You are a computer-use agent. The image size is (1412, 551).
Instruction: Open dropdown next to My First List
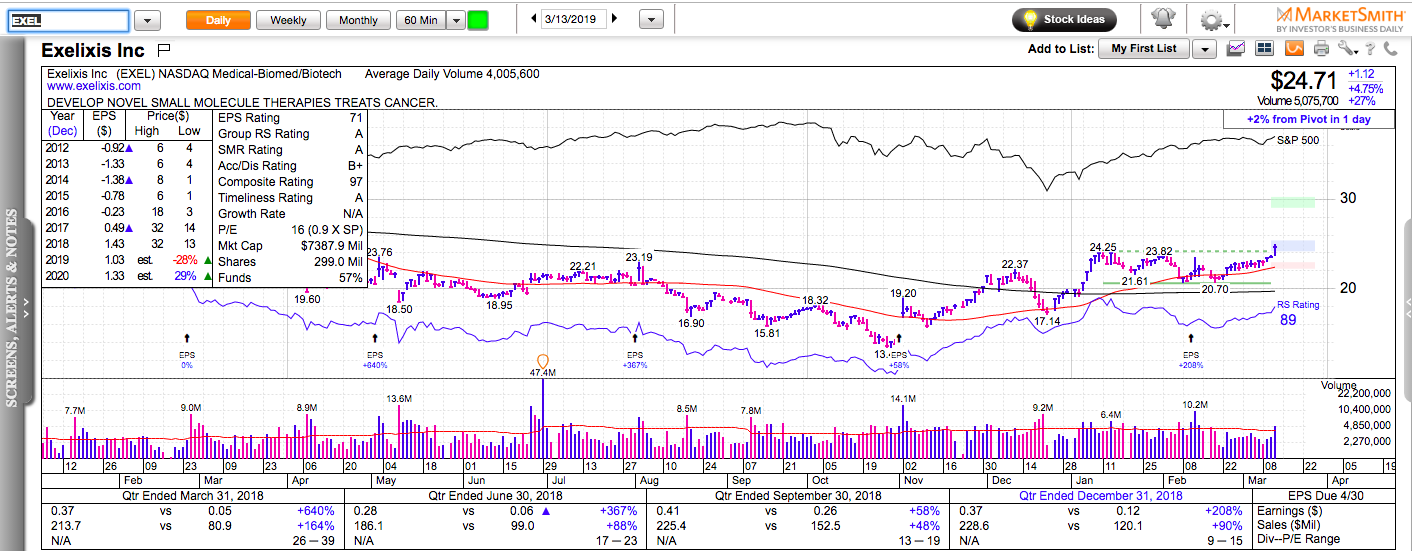click(x=1205, y=48)
